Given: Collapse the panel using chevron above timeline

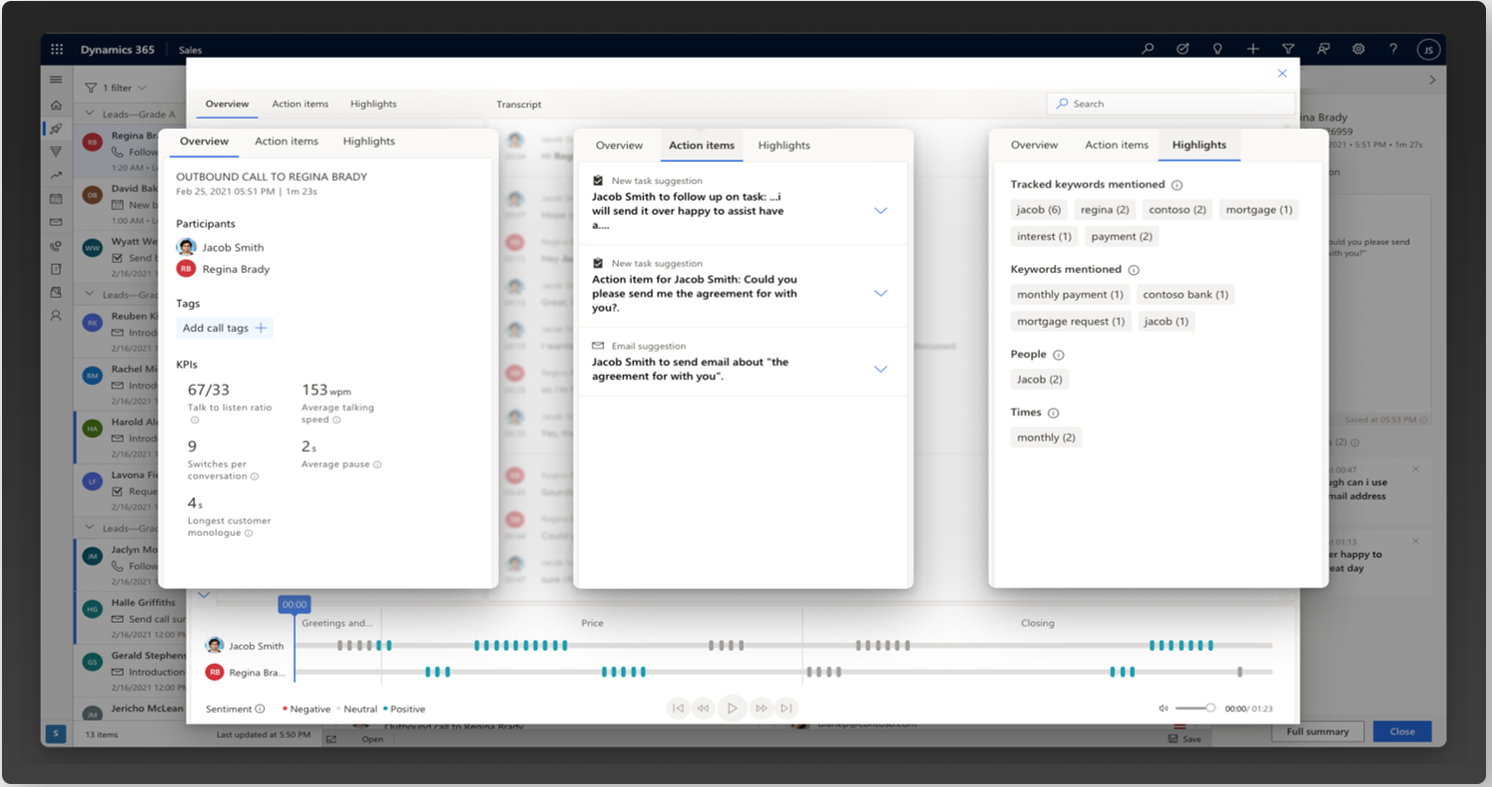Looking at the screenshot, I should coord(204,595).
